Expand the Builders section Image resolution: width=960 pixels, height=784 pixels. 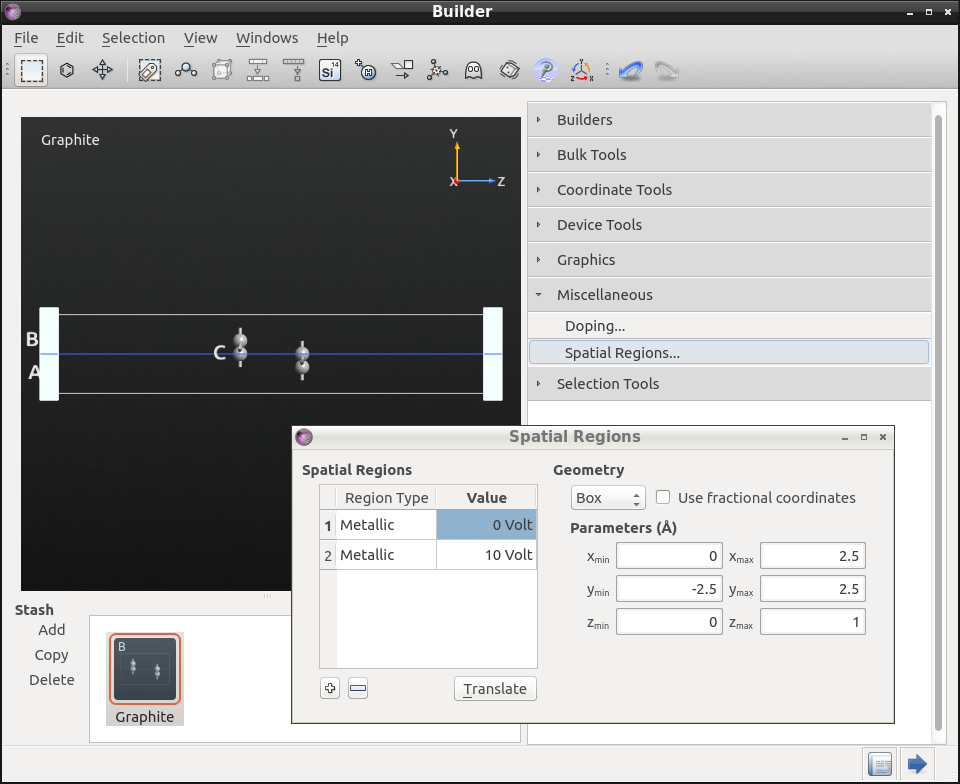coord(729,120)
